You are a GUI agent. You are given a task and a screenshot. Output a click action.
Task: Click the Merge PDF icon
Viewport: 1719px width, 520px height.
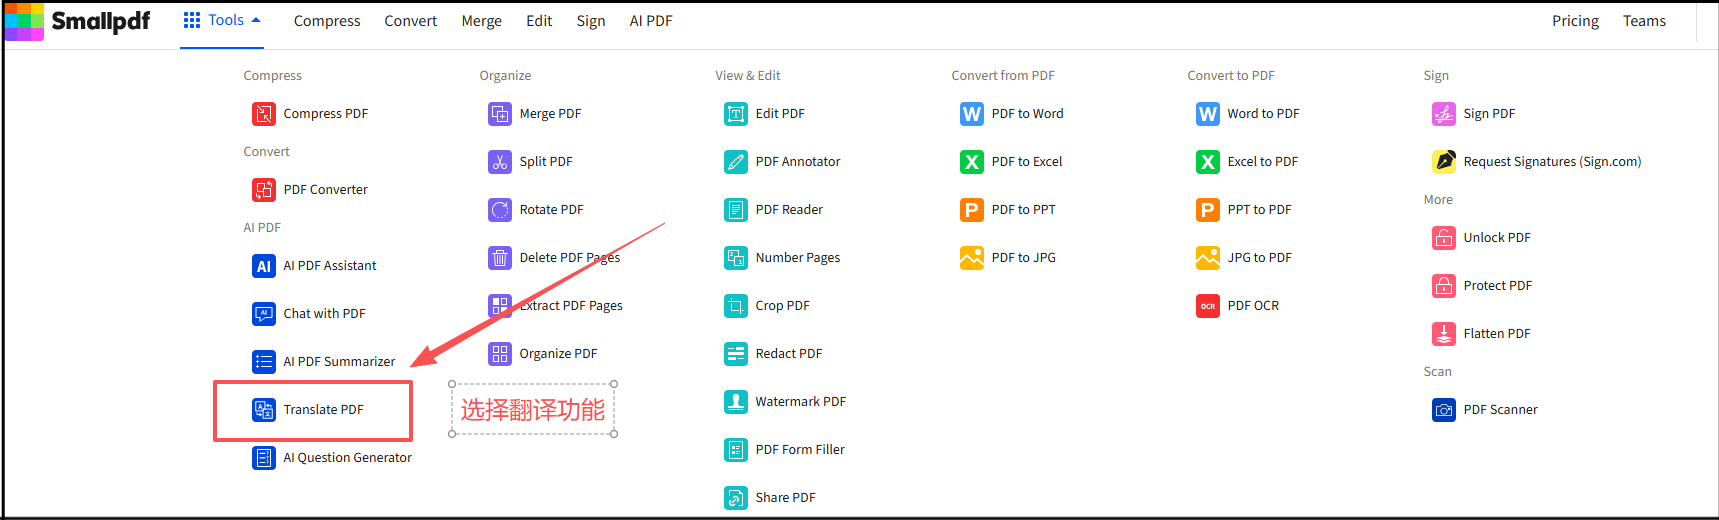tap(499, 114)
